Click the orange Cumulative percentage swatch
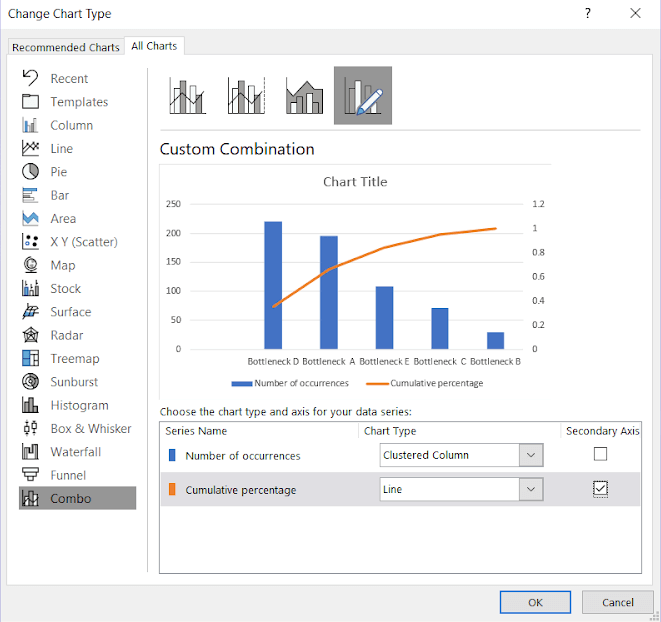 [x=172, y=489]
